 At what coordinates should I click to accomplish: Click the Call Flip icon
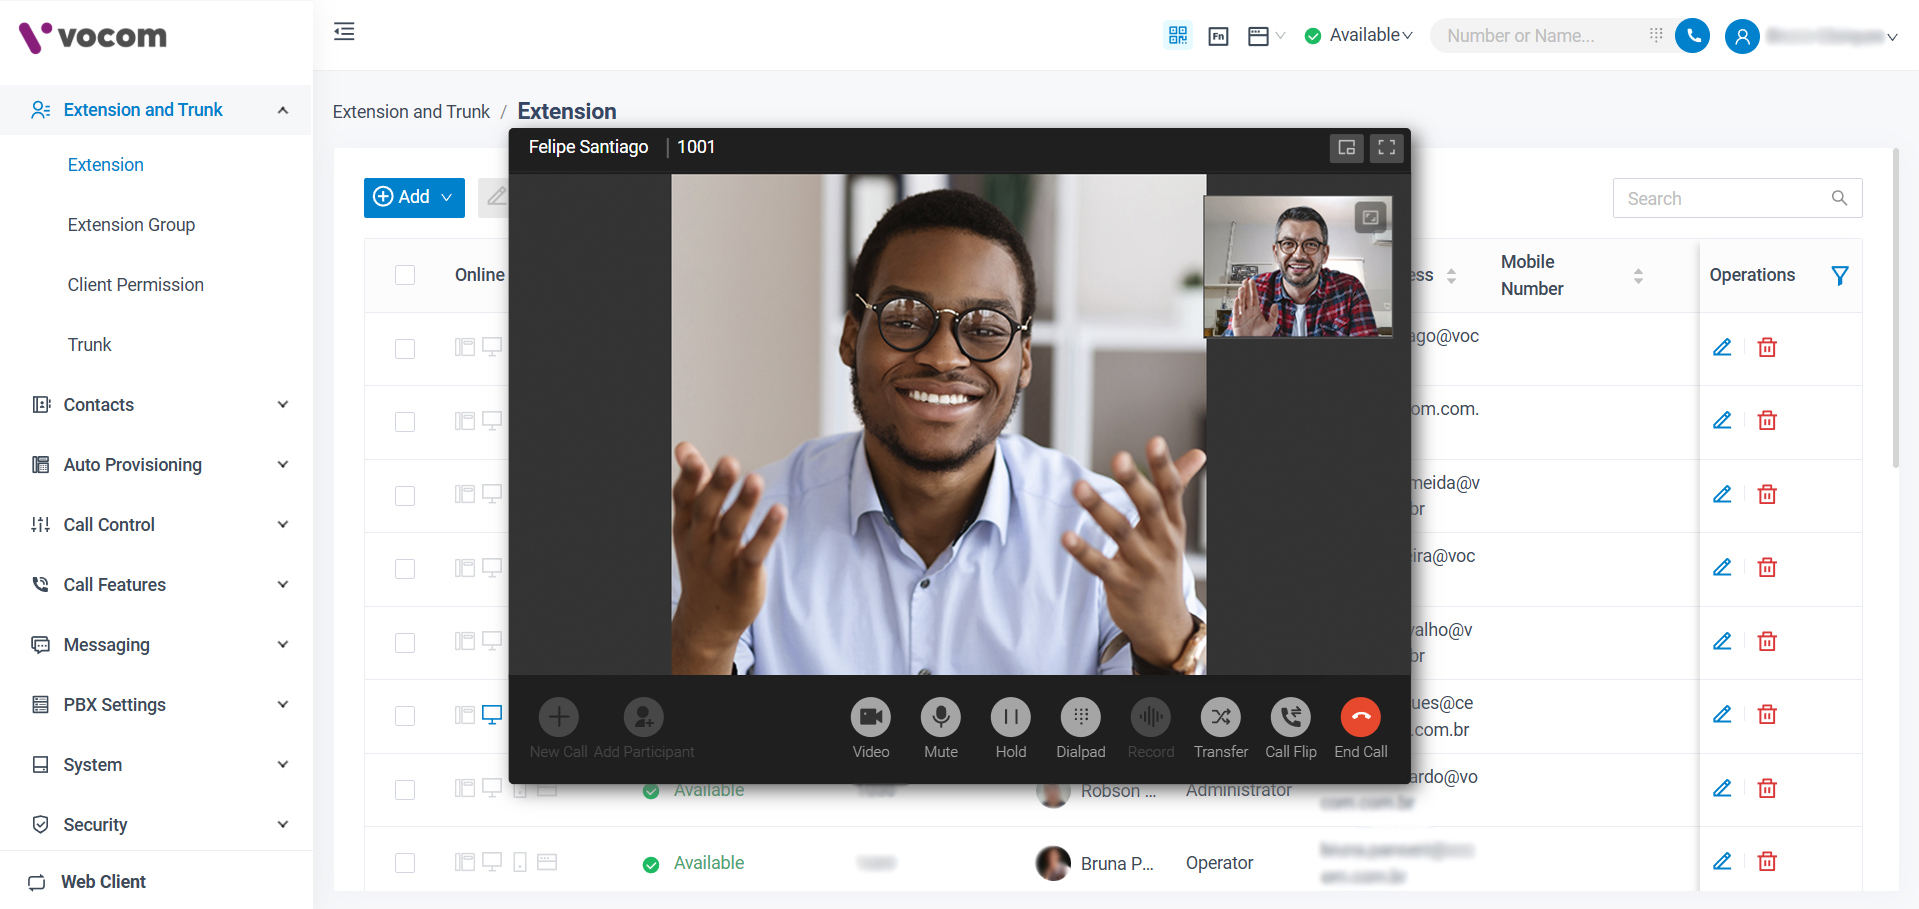pyautogui.click(x=1290, y=717)
